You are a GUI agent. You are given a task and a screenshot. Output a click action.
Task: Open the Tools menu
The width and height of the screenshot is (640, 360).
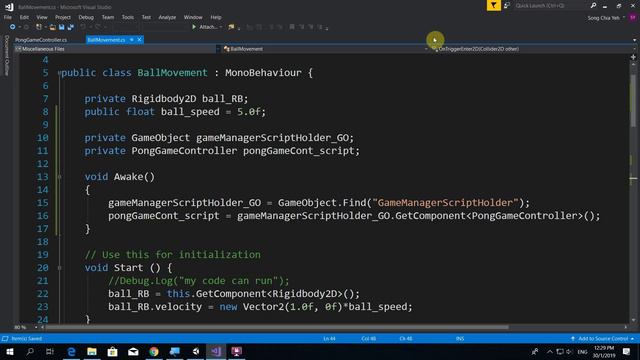click(127, 17)
